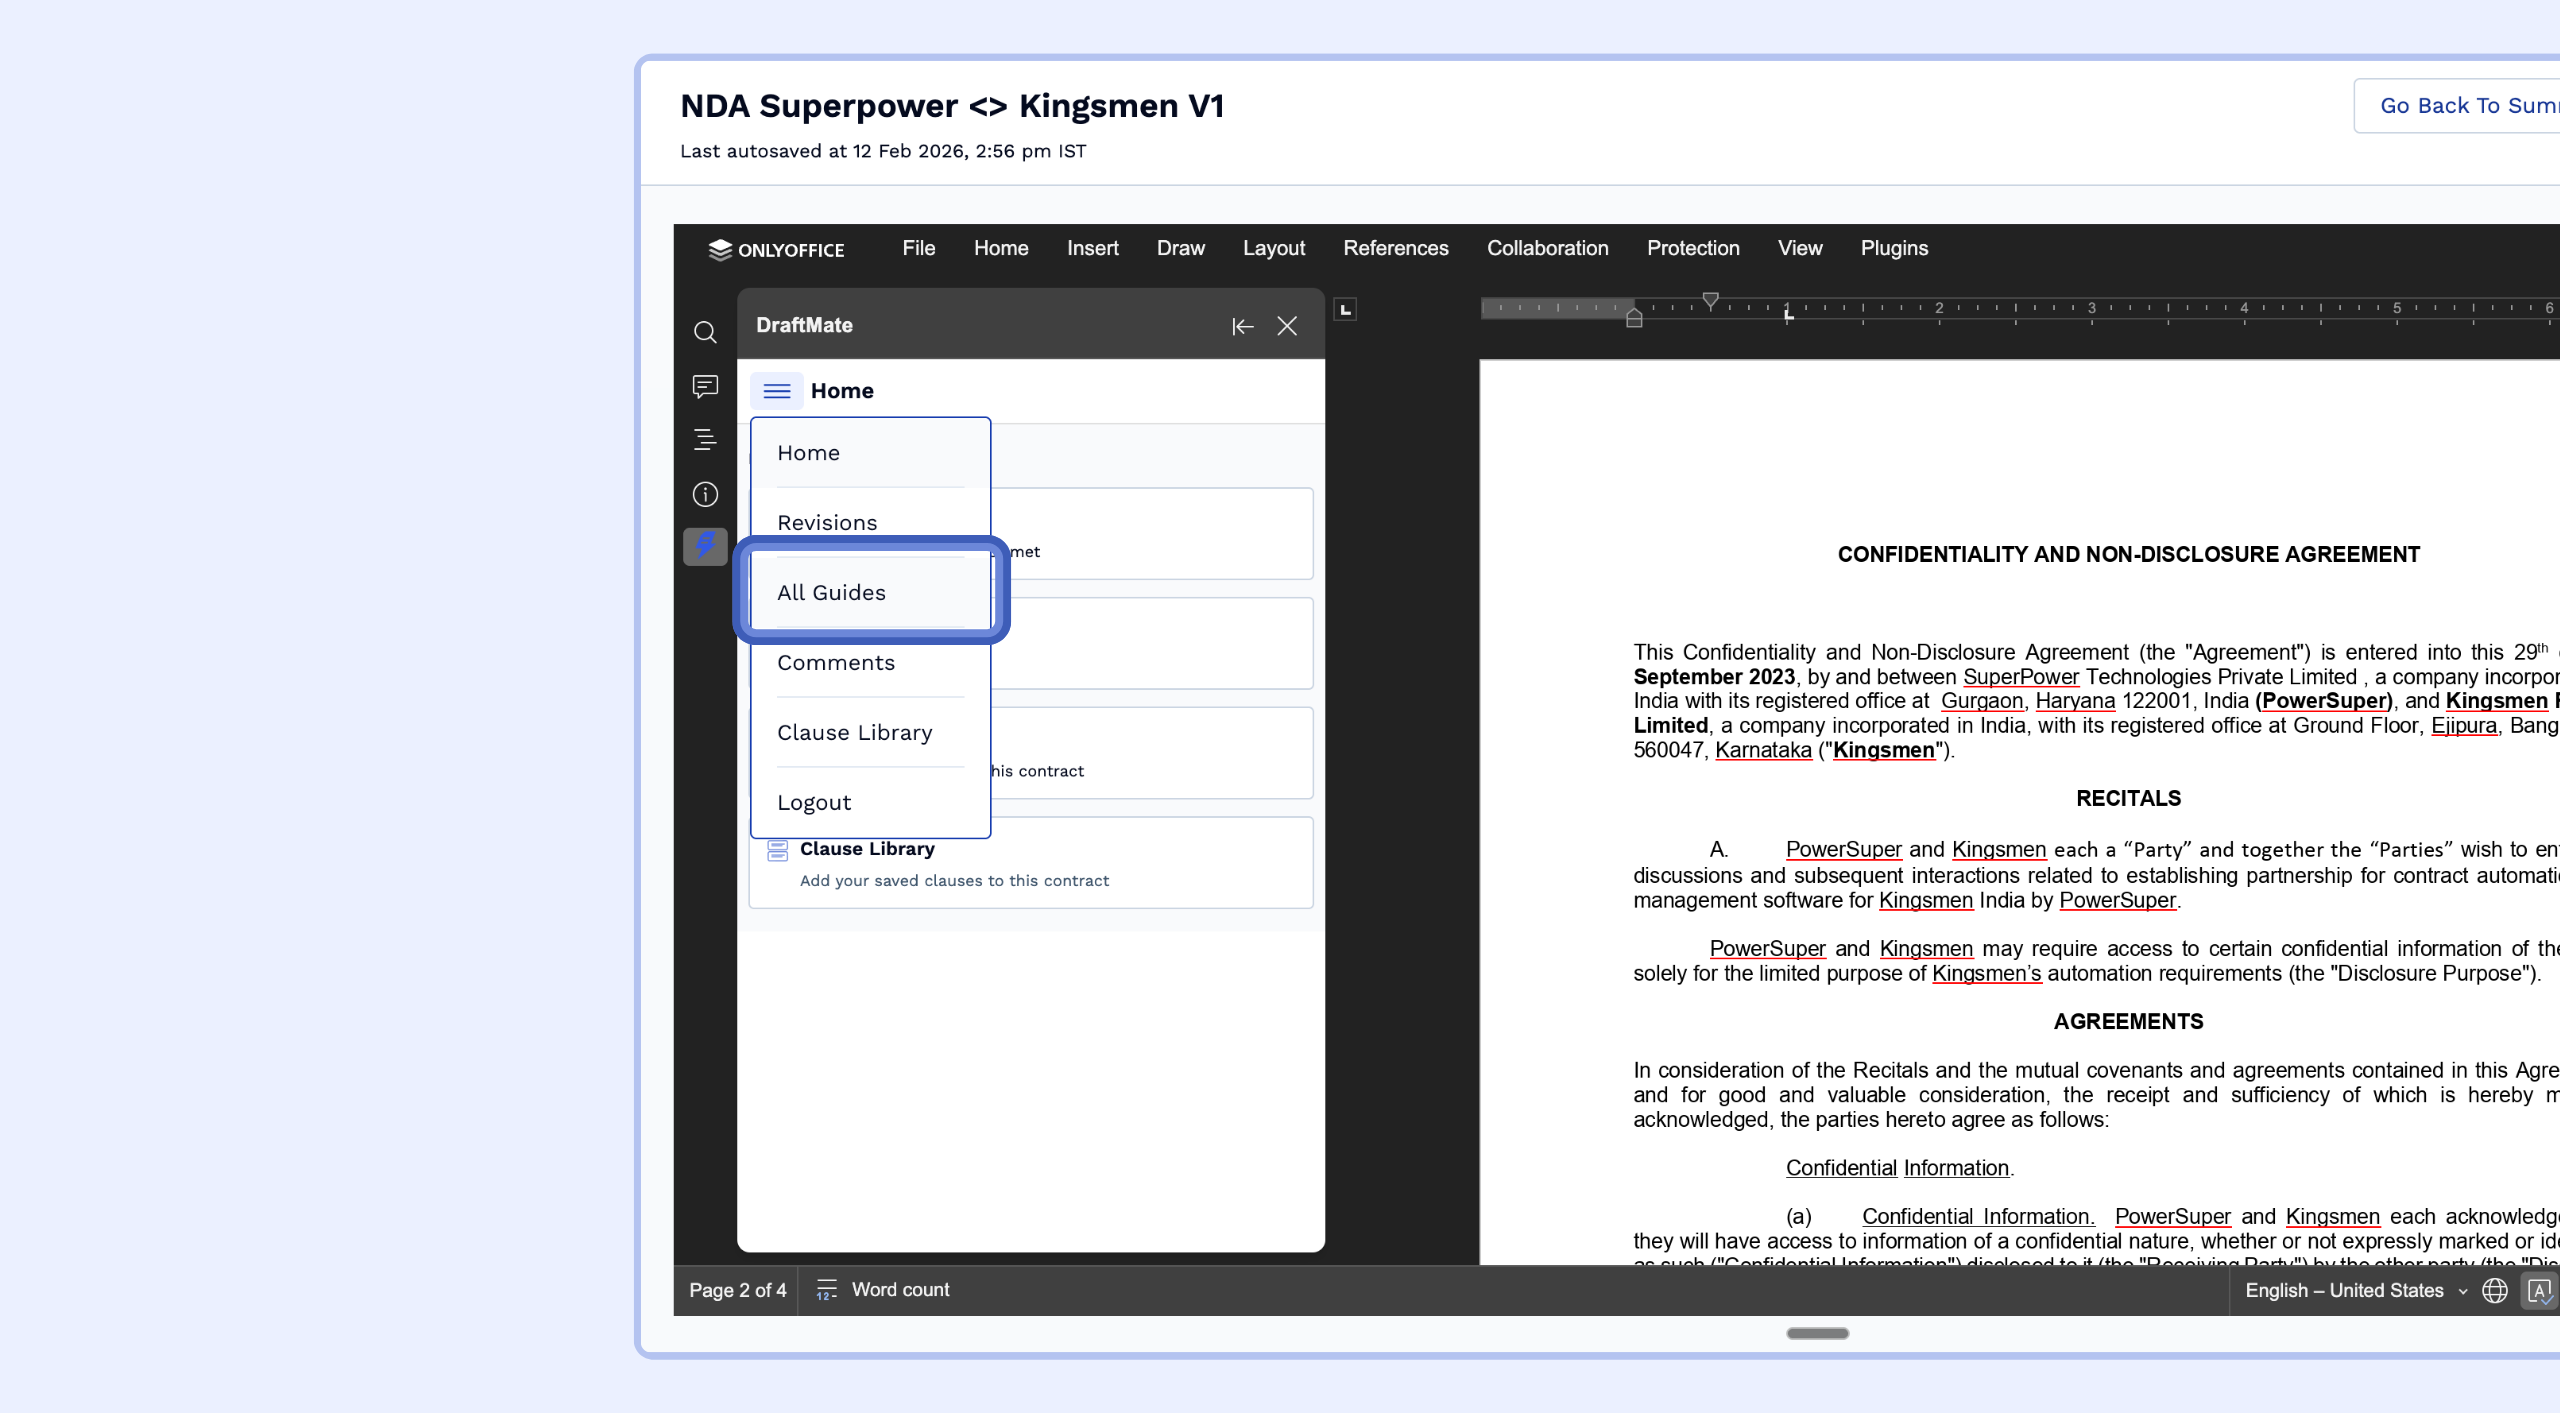Click the document info icon in sidebar
This screenshot has height=1413, width=2560.
click(705, 494)
